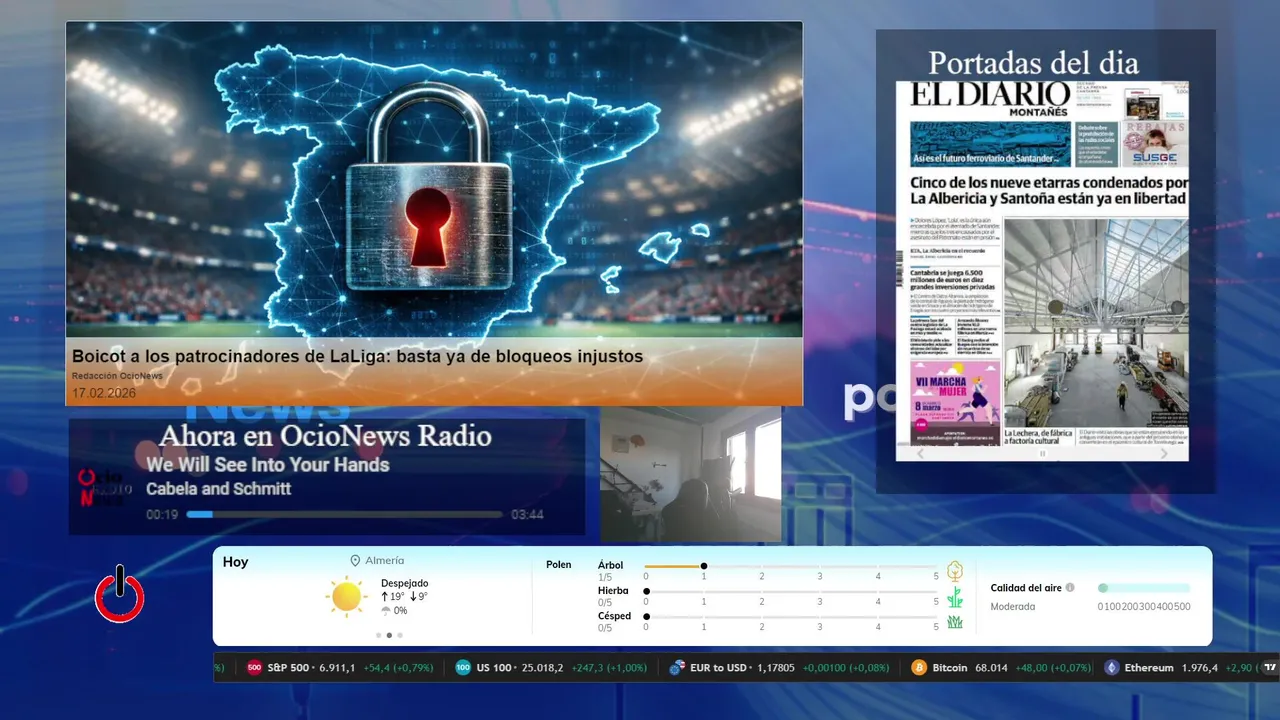The height and width of the screenshot is (720, 1280).
Task: Click the Portadas del dia title
Action: [x=1033, y=63]
